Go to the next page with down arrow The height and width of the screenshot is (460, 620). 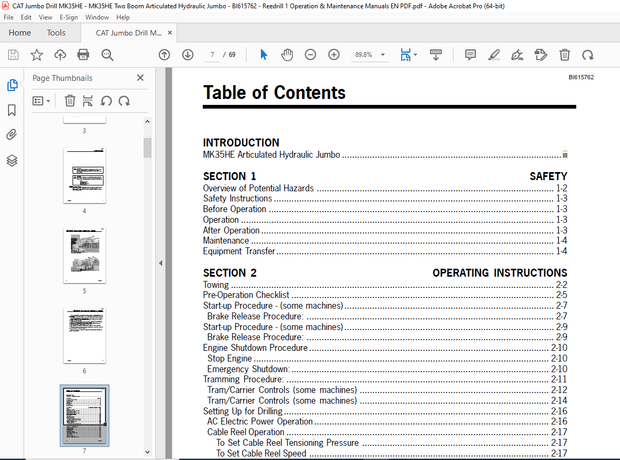tap(188, 55)
